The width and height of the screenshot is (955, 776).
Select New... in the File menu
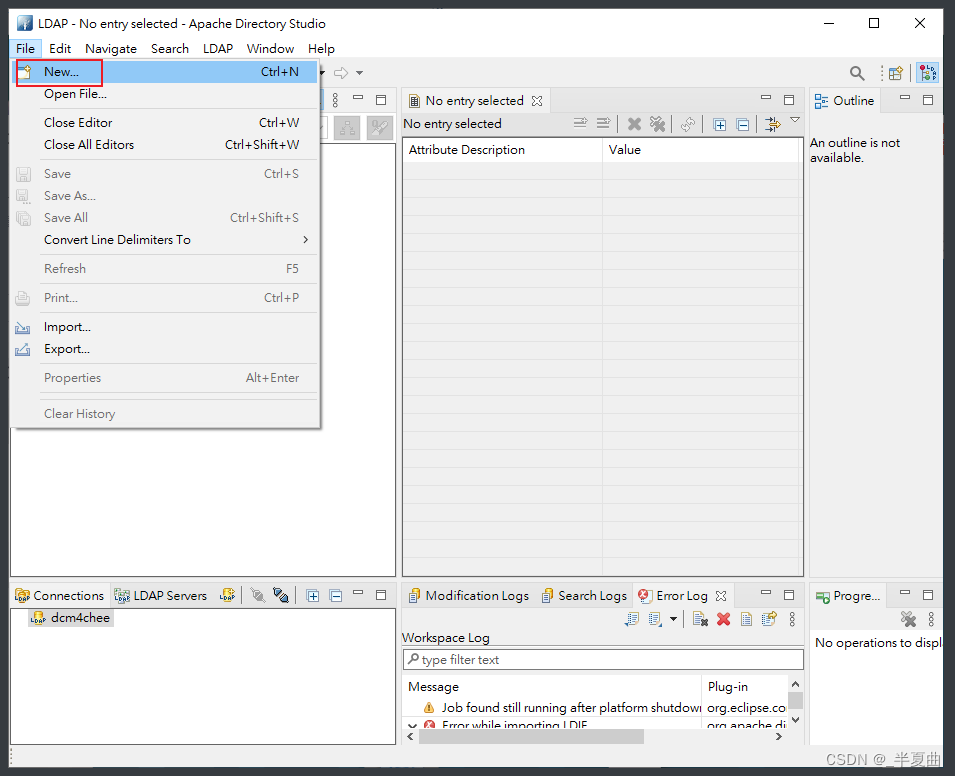point(165,72)
